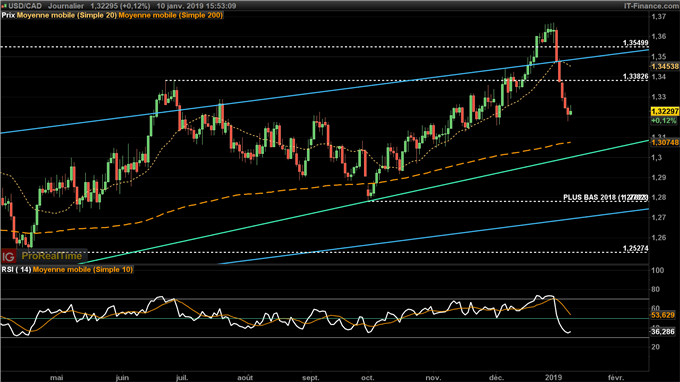Click the ProRealTime watermark logo
The height and width of the screenshot is (382, 680).
(x=52, y=256)
